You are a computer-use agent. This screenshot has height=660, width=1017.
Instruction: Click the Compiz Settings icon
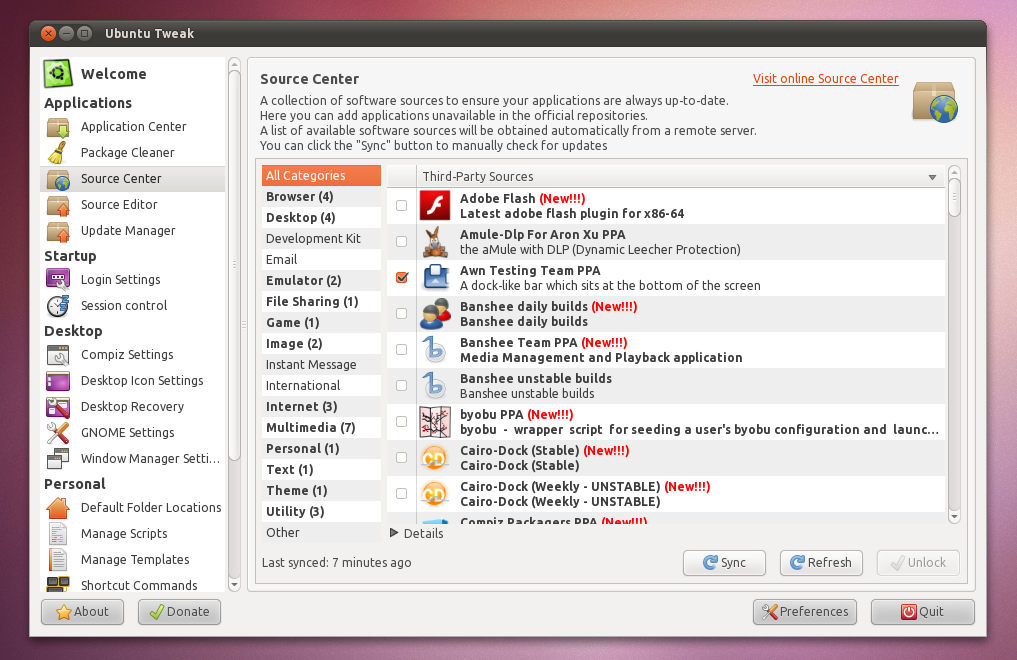pos(58,355)
